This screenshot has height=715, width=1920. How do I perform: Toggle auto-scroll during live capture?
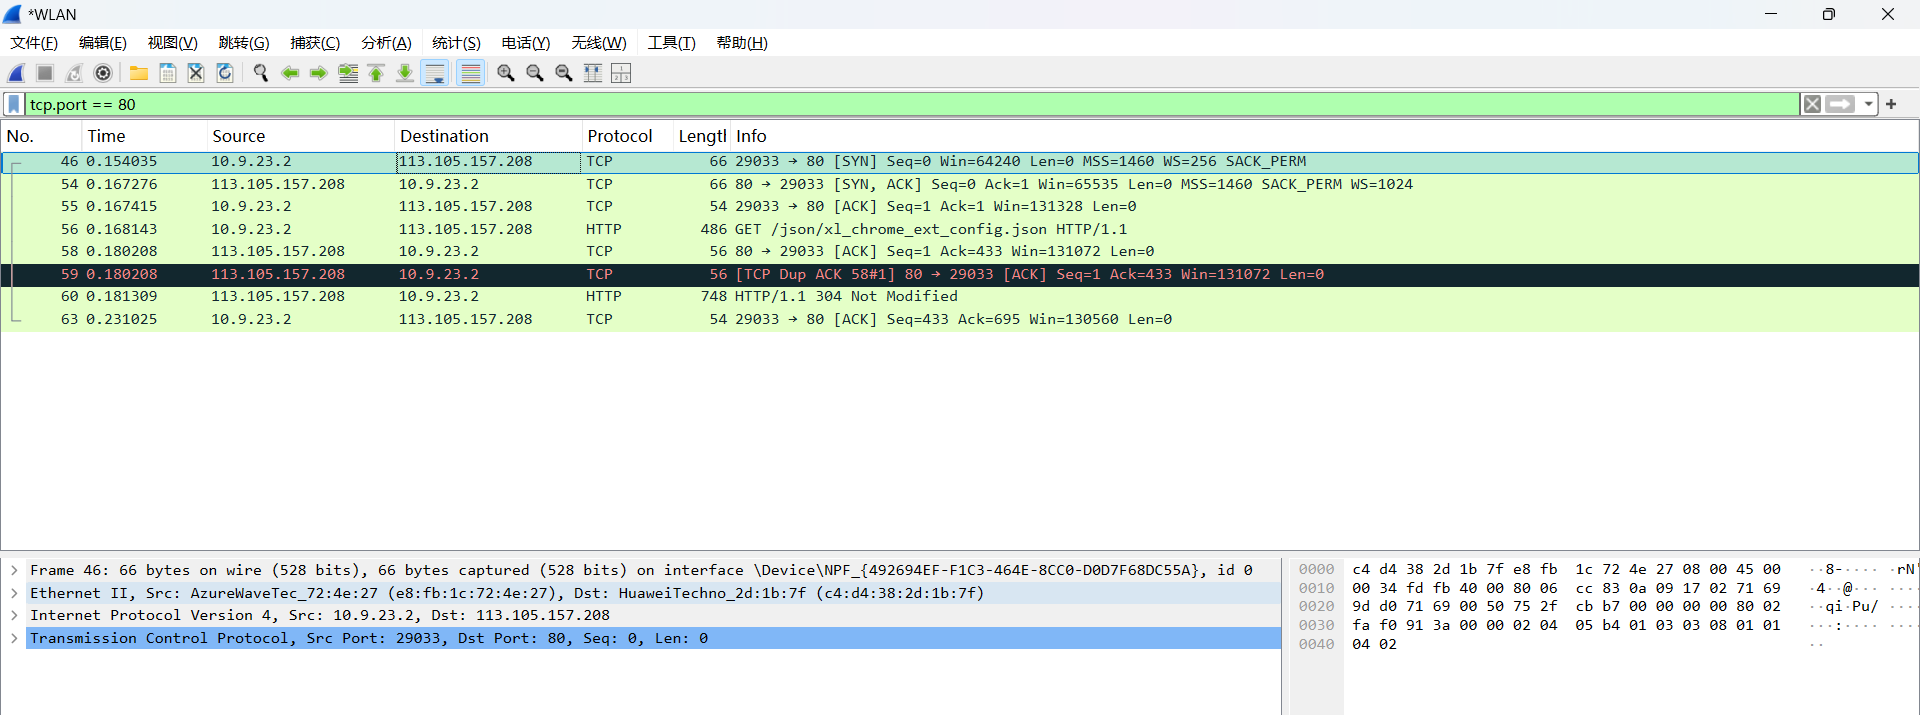click(x=435, y=73)
